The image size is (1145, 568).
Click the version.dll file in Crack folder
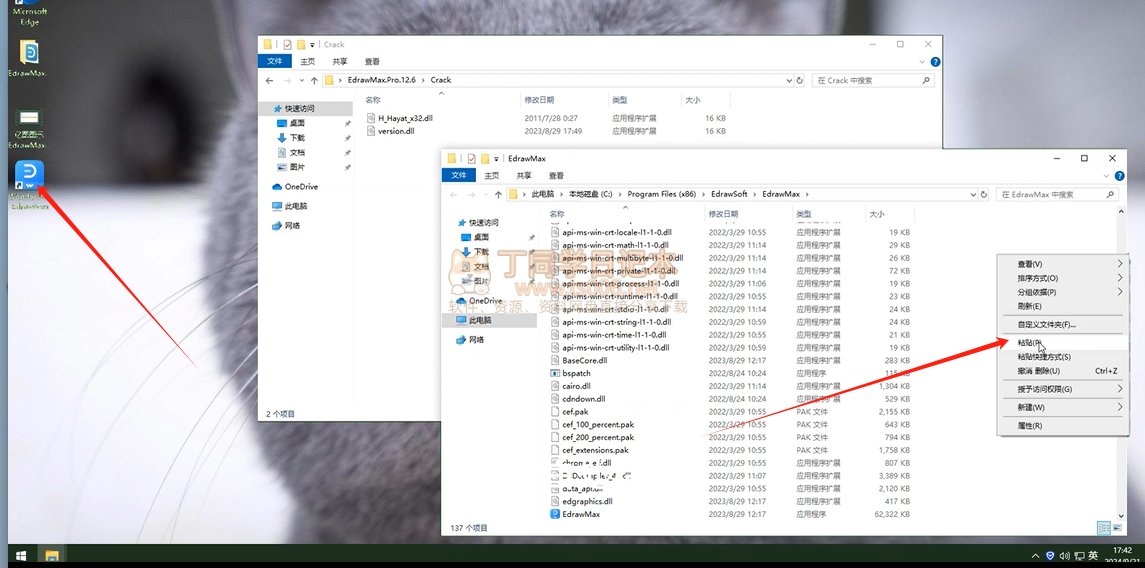(x=396, y=131)
